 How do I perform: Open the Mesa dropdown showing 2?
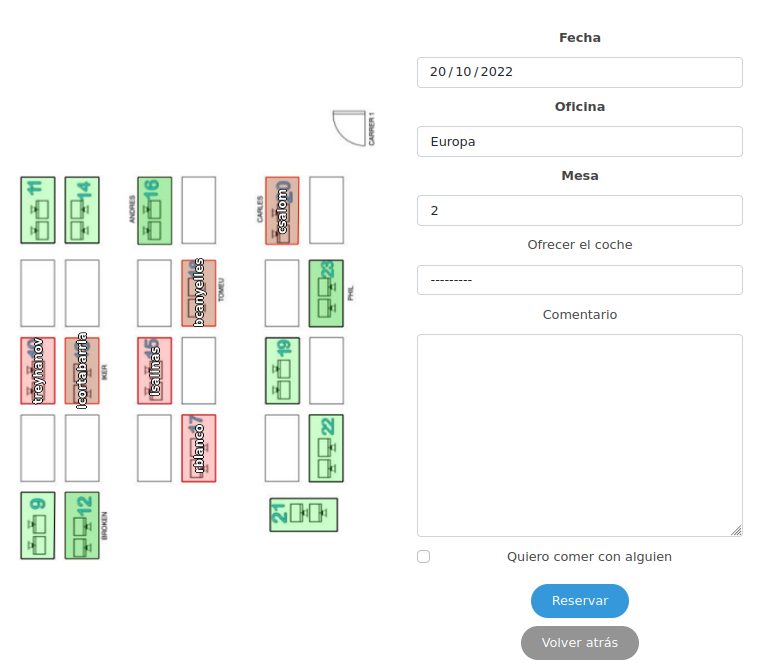tap(580, 211)
